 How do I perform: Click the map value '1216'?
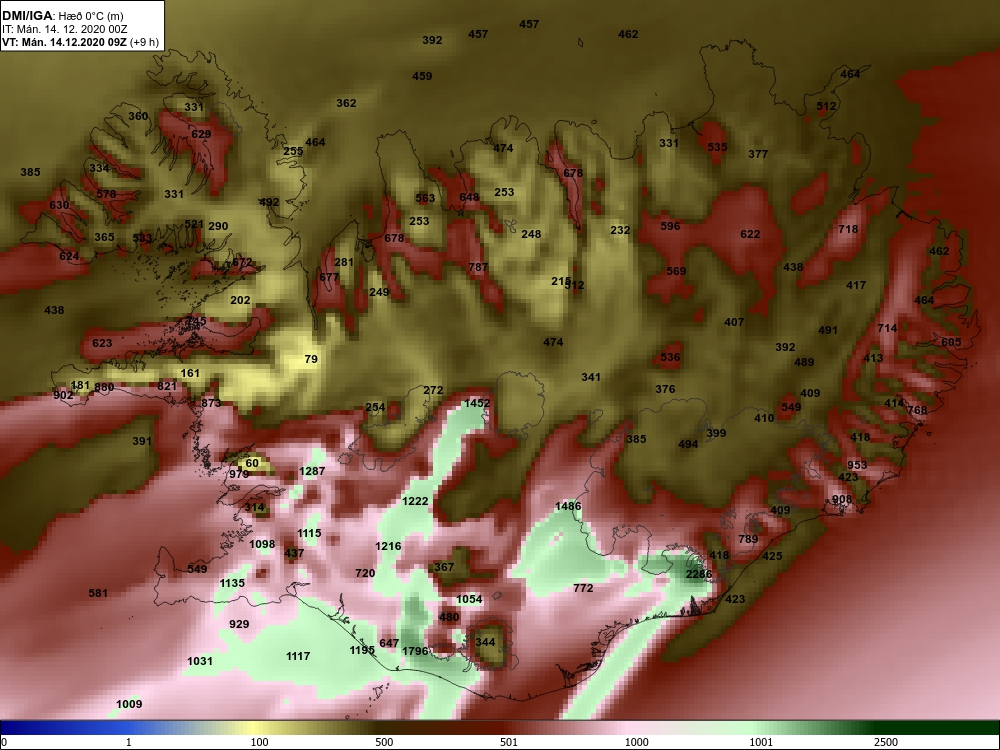click(388, 546)
